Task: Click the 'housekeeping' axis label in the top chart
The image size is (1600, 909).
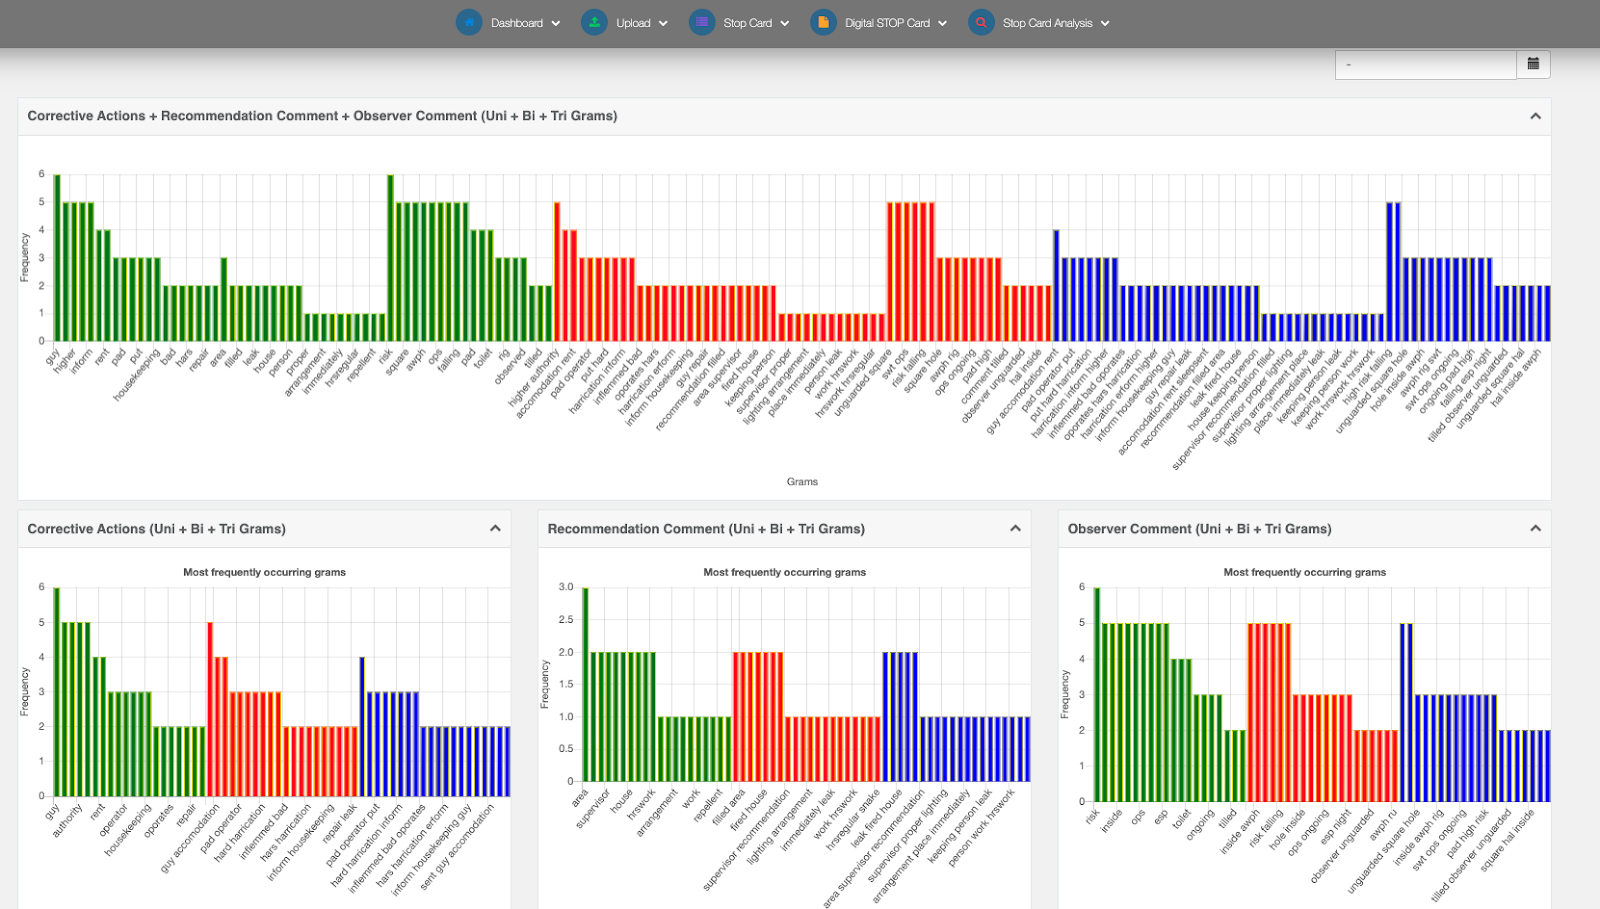Action: coord(137,375)
